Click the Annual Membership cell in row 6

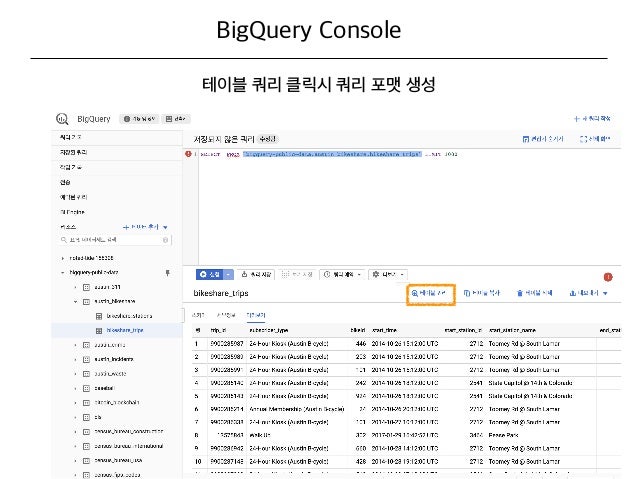tap(297, 409)
